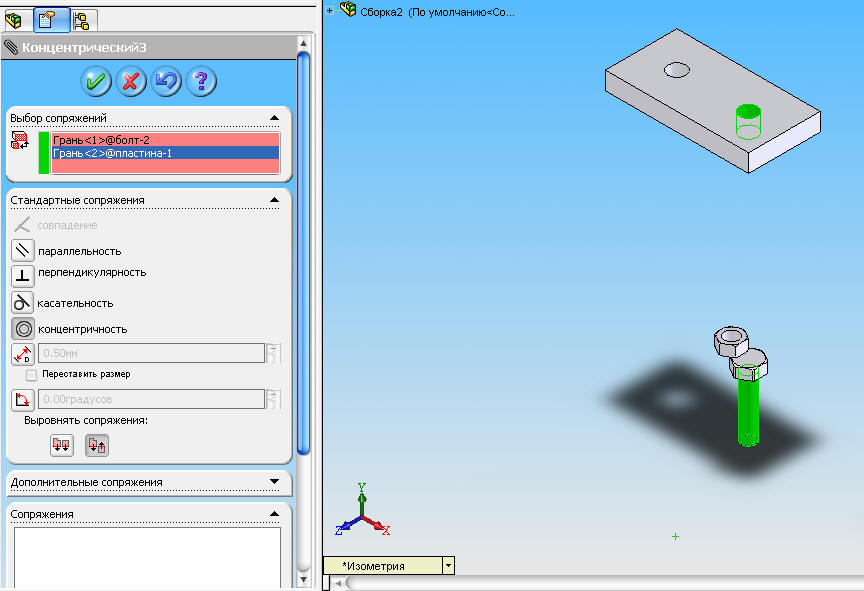Click the Сборка2 assembly icon in viewport
This screenshot has height=591, width=864.
point(348,9)
